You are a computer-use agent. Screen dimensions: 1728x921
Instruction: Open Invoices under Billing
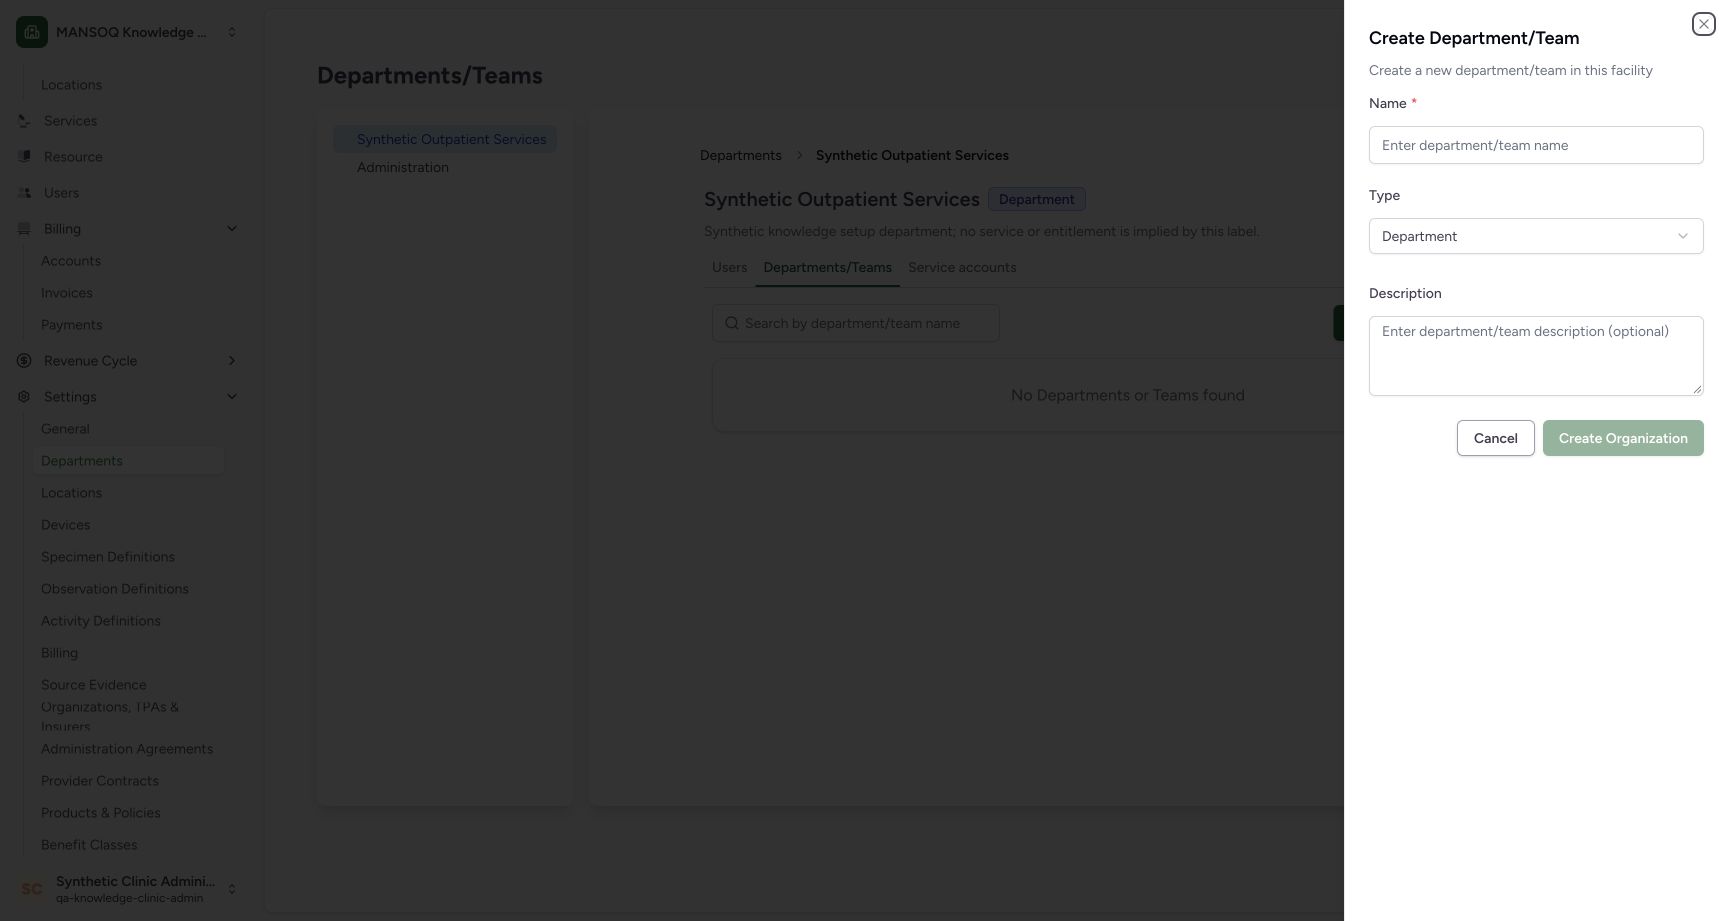67,293
